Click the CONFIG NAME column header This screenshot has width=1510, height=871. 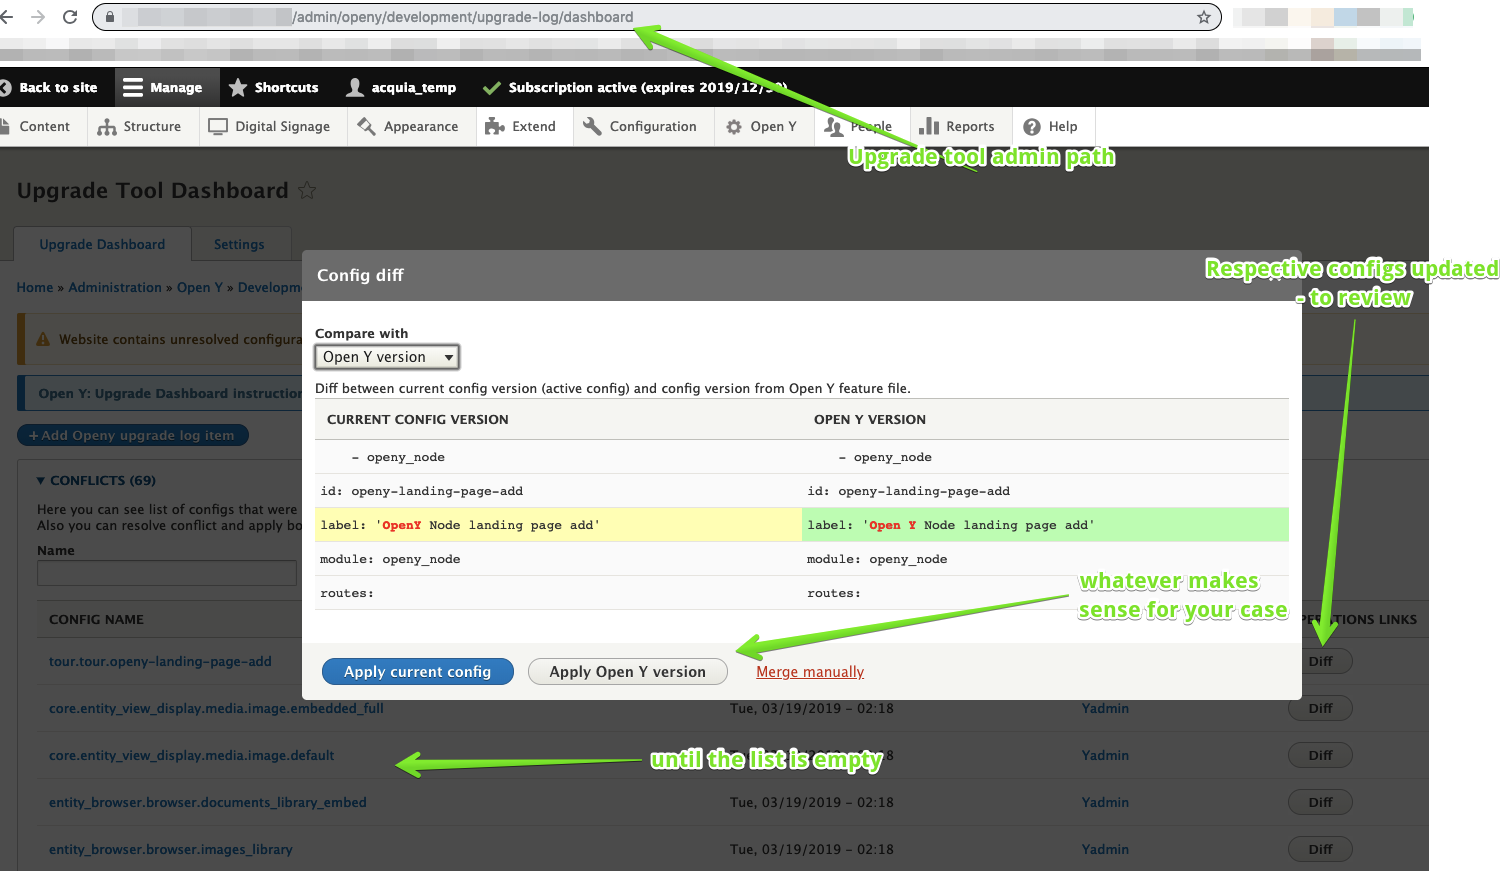(x=96, y=619)
